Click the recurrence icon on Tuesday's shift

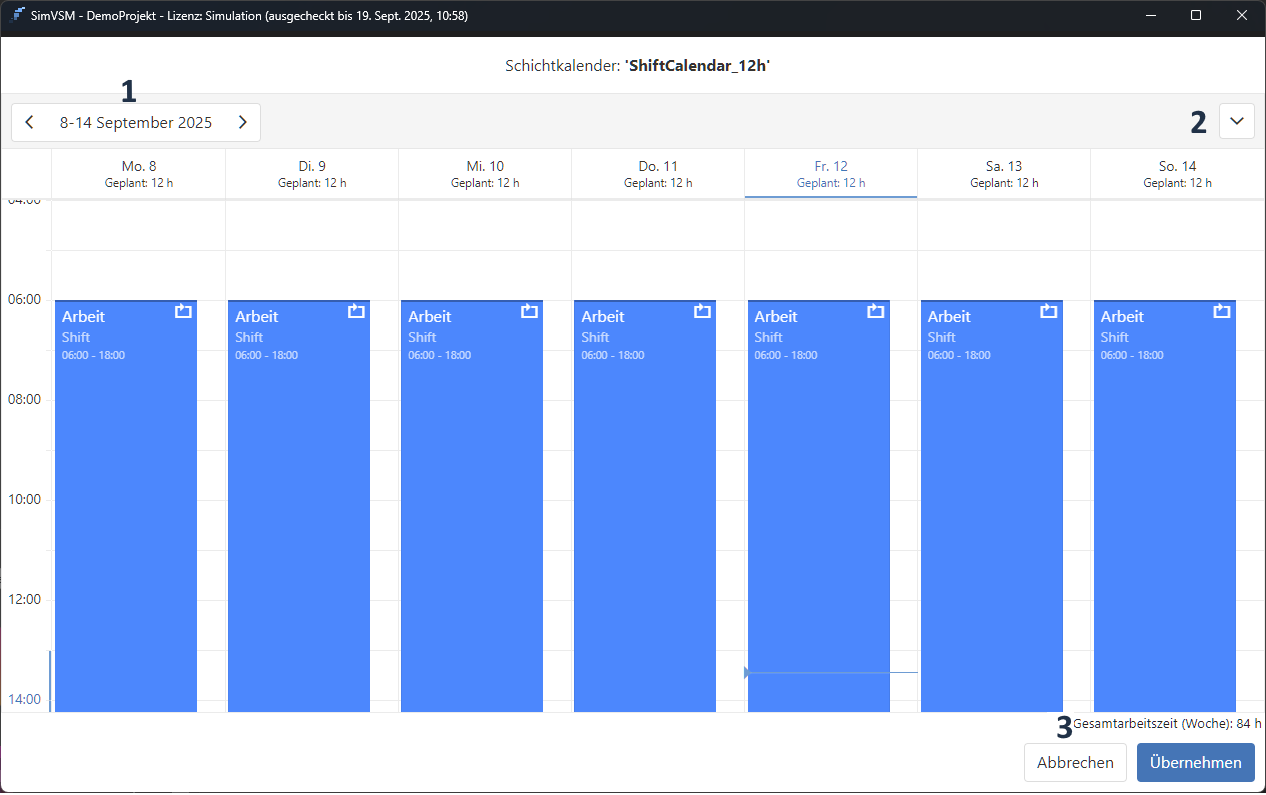[356, 312]
